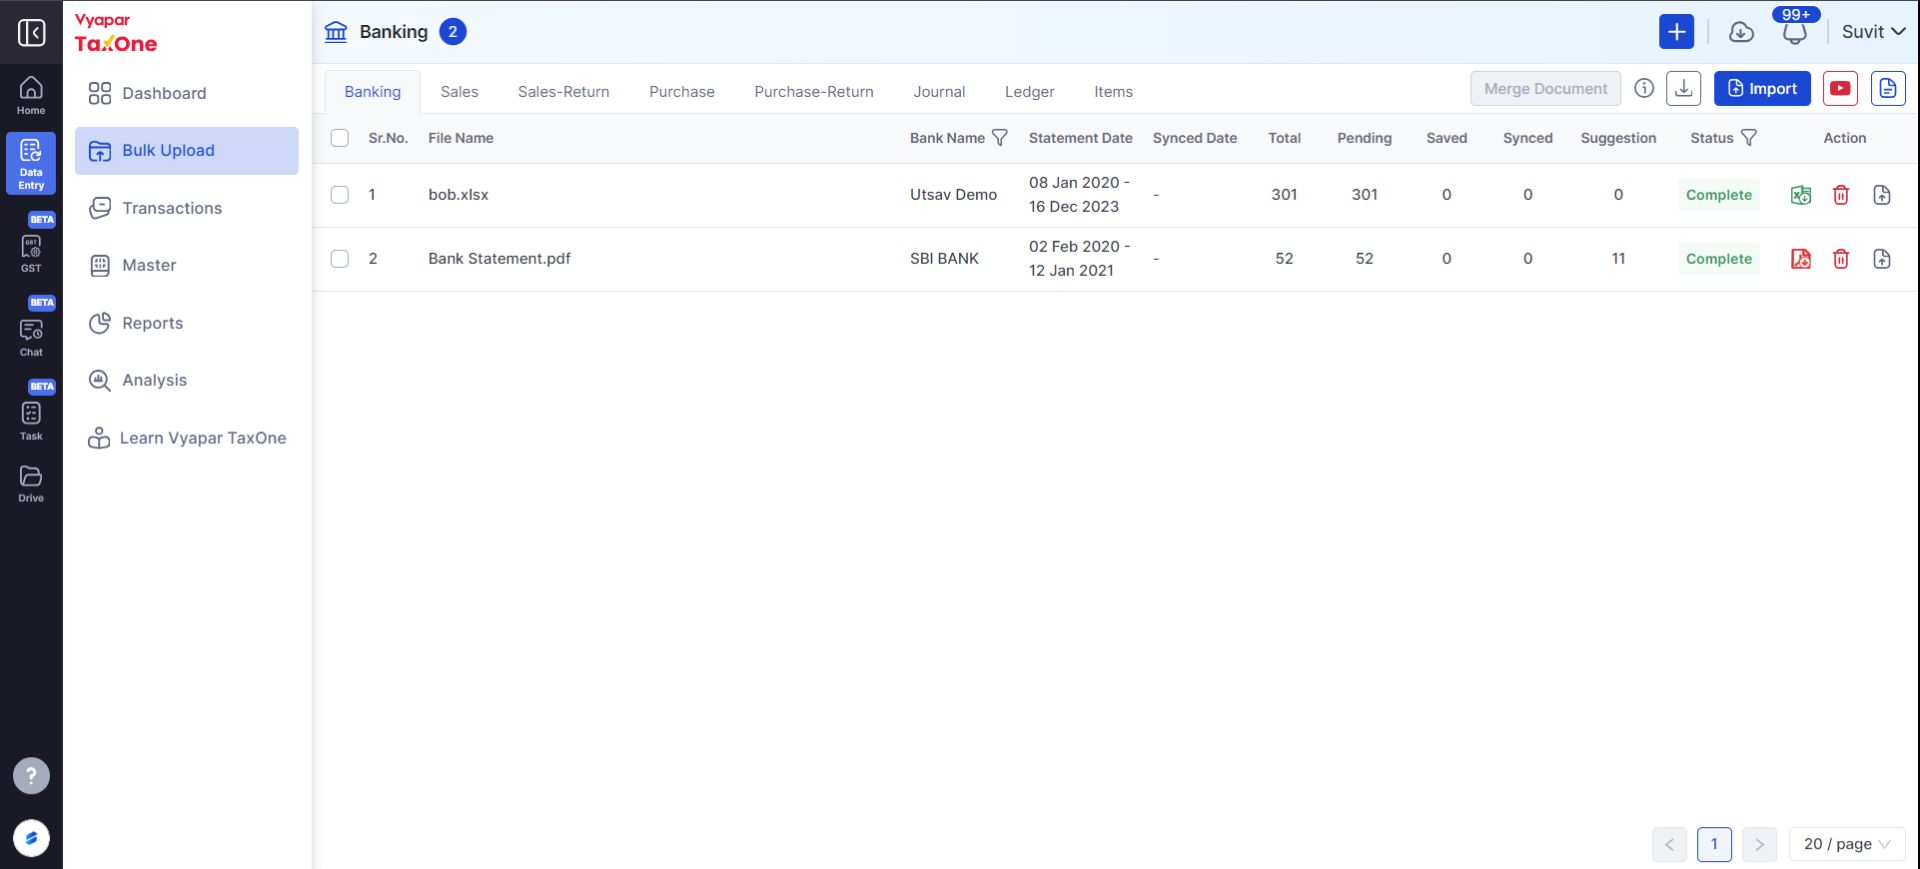1920x869 pixels.
Task: Switch to the Journal tab
Action: click(x=939, y=92)
